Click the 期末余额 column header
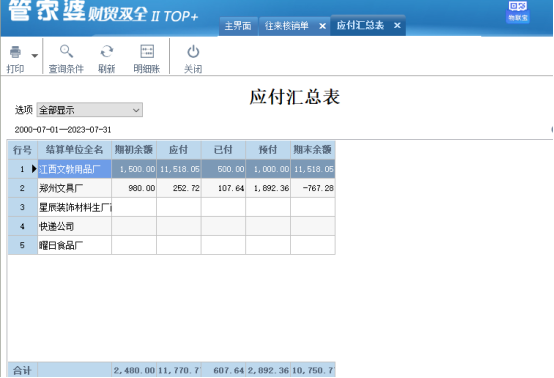This screenshot has height=378, width=554. (313, 150)
